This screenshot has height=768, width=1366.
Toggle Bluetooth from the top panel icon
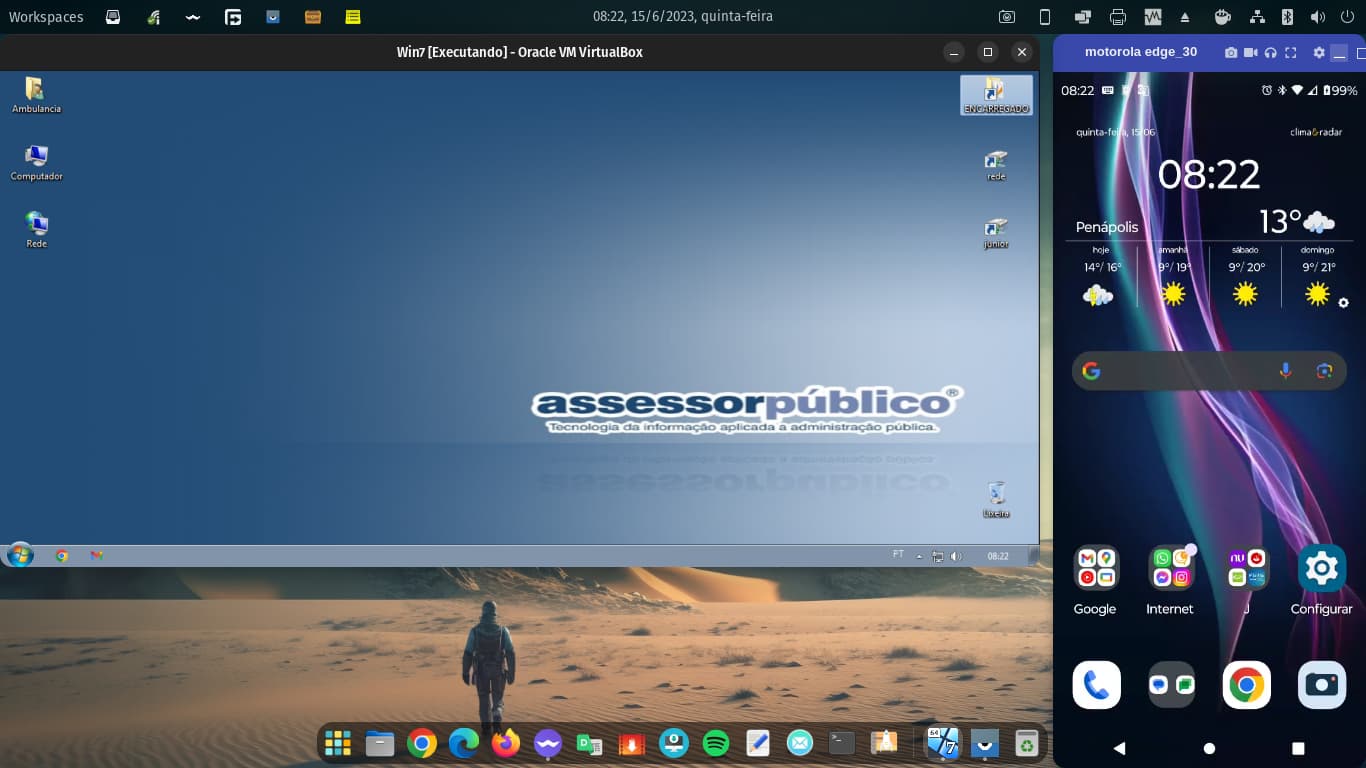click(x=1288, y=17)
